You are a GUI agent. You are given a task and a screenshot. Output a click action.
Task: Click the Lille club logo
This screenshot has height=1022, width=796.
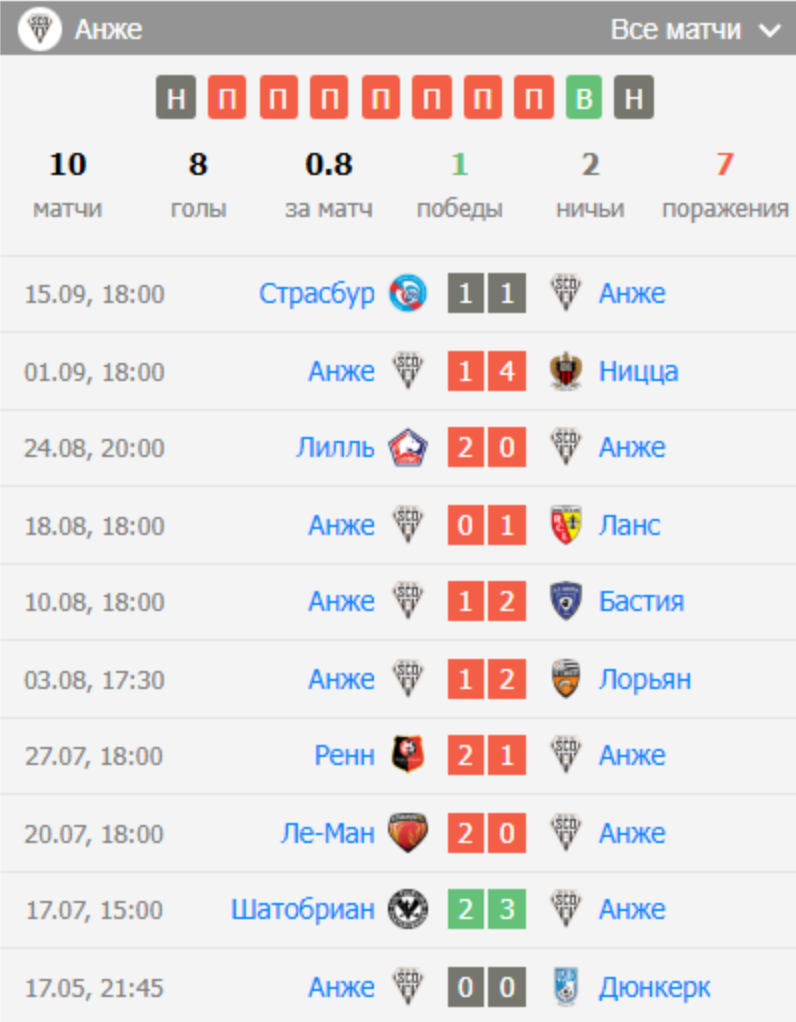[x=408, y=447]
